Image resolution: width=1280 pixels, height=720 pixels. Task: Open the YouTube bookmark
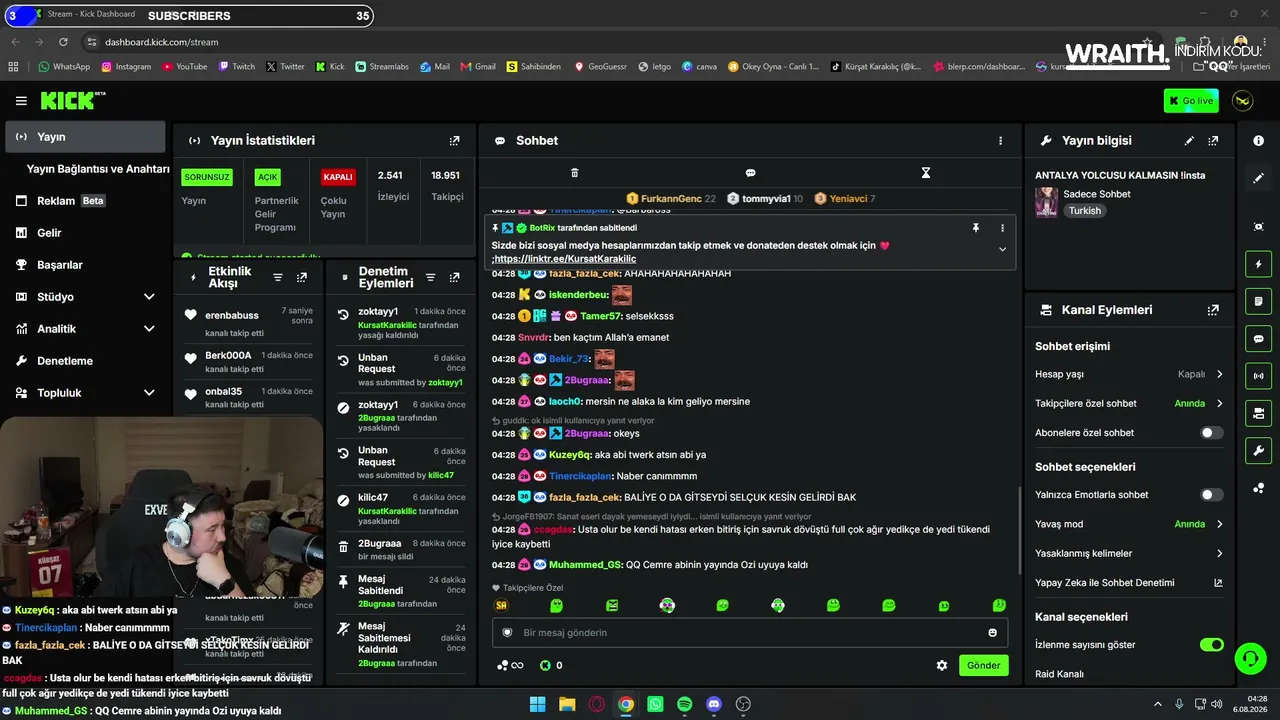pyautogui.click(x=183, y=67)
